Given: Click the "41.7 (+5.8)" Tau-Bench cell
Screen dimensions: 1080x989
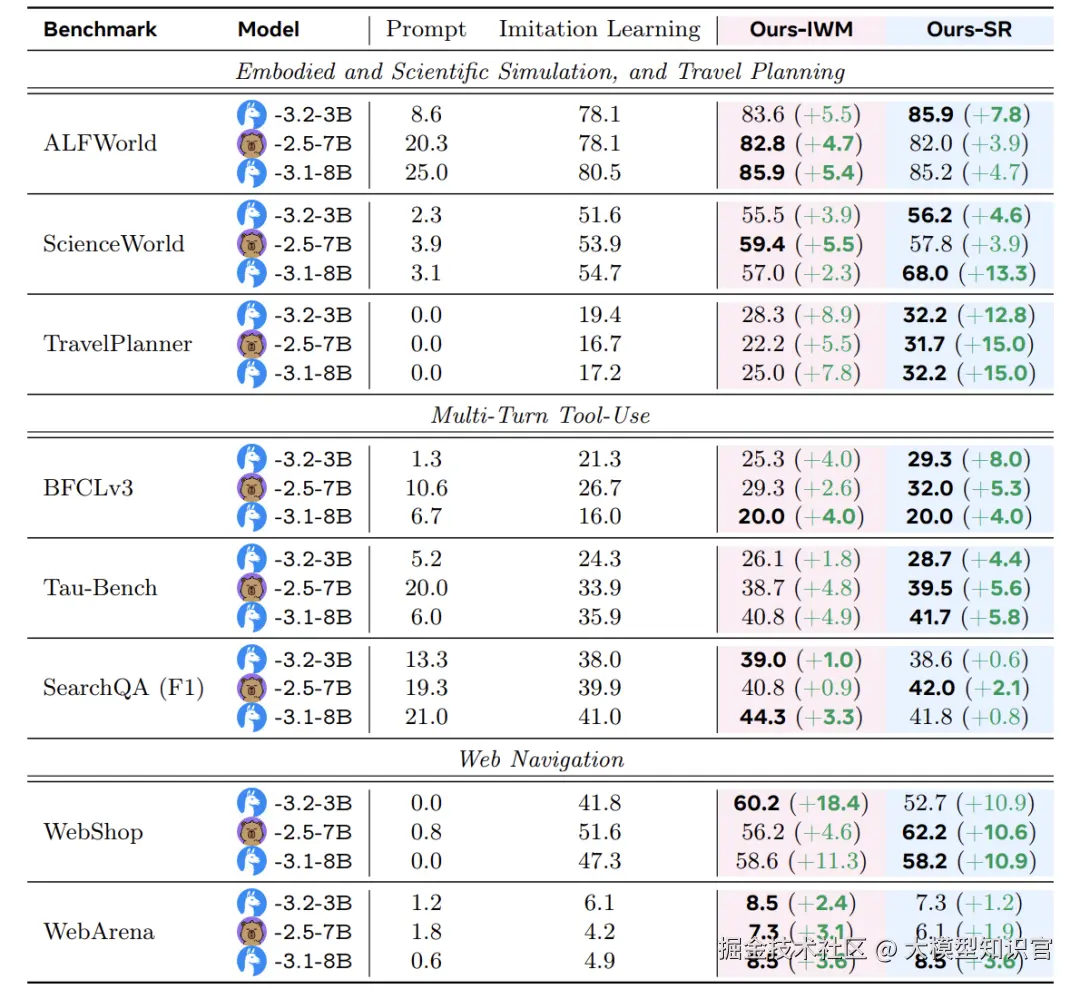Looking at the screenshot, I should pyautogui.click(x=969, y=617).
